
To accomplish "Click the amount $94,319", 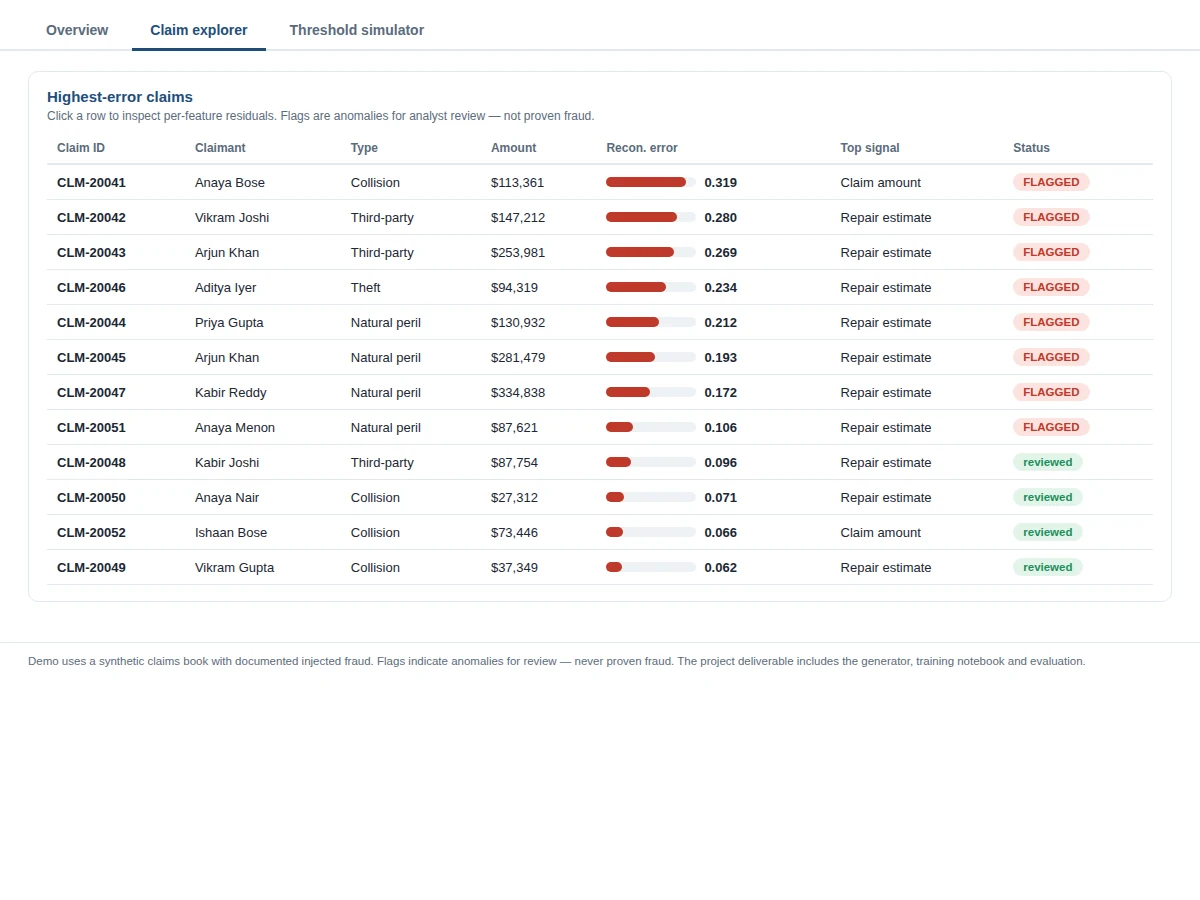I will pyautogui.click(x=514, y=287).
